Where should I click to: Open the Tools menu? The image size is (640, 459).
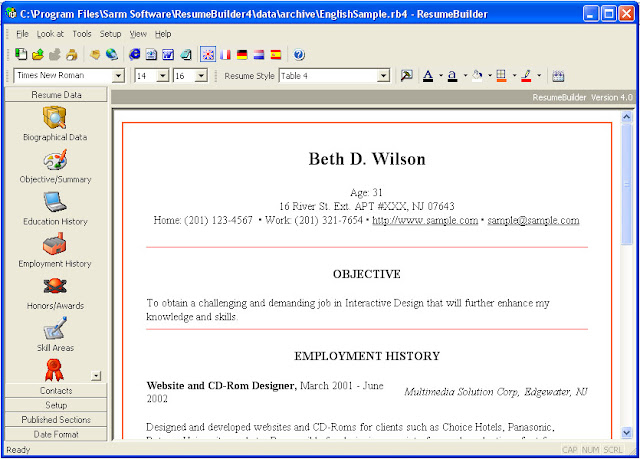point(82,34)
